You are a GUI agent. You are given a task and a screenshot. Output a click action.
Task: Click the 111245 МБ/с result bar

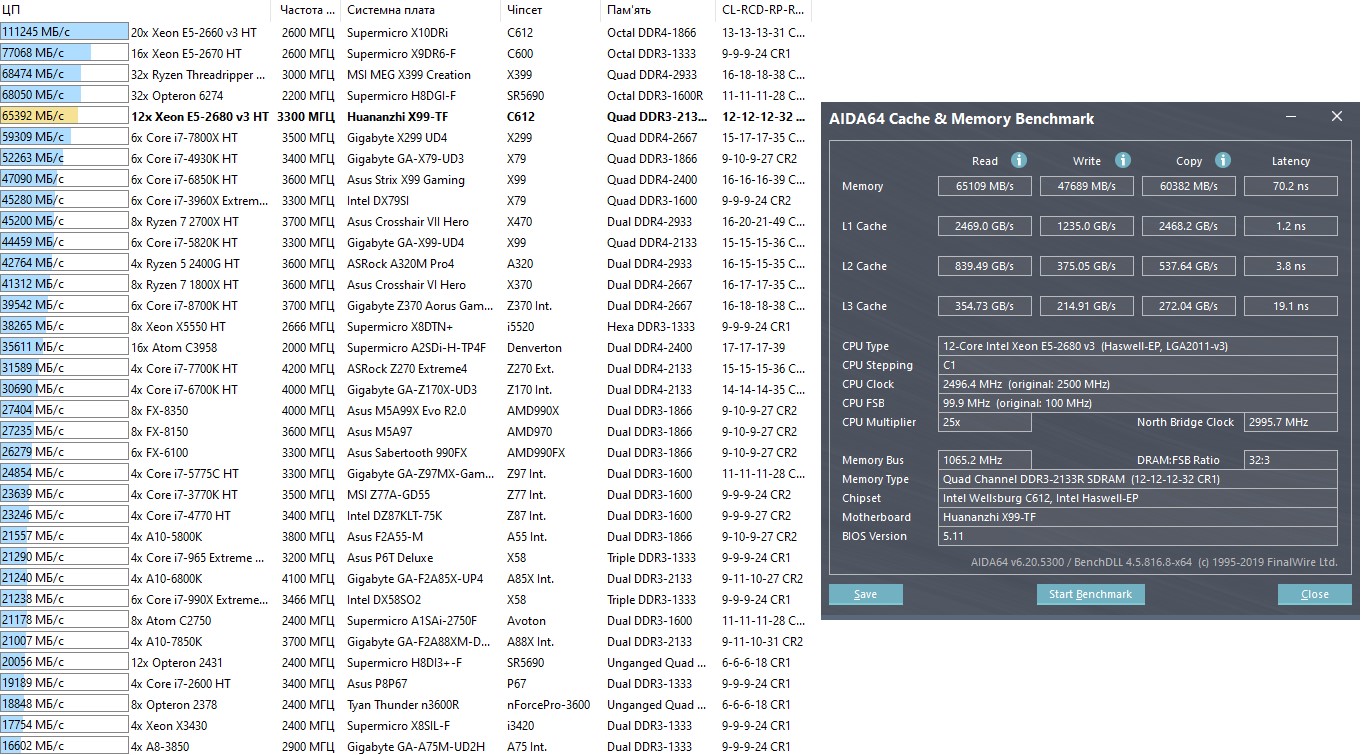64,32
